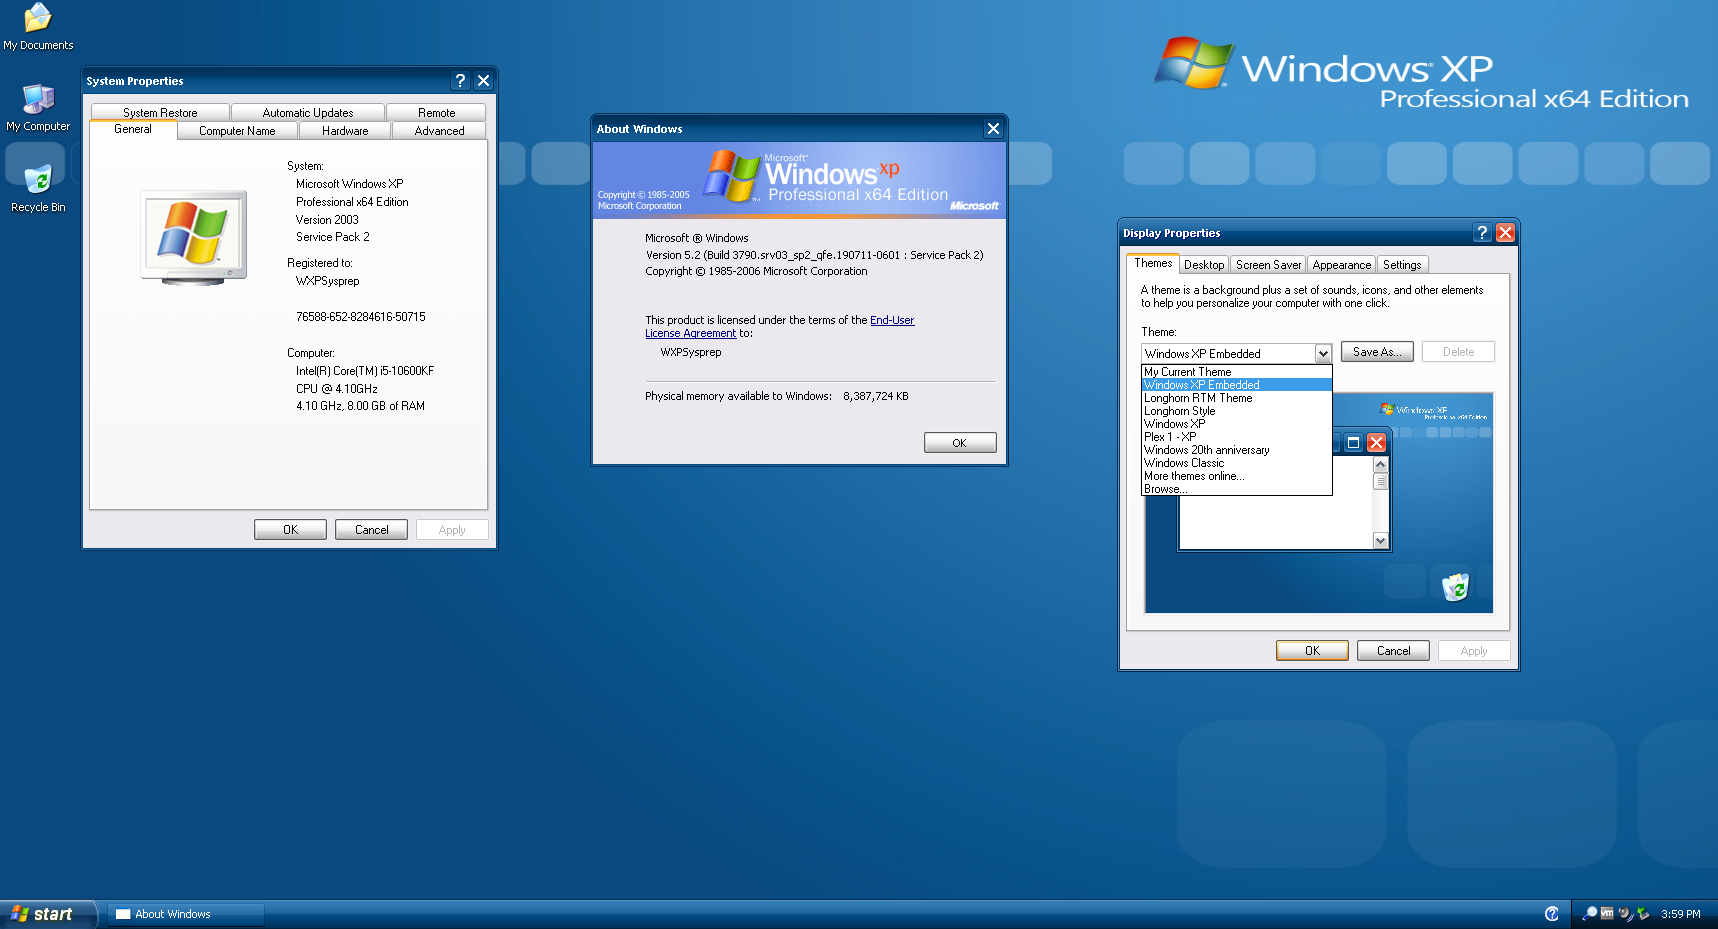Click the blue help question-mark taskbar icon
Viewport: 1718px width, 929px height.
1551,913
